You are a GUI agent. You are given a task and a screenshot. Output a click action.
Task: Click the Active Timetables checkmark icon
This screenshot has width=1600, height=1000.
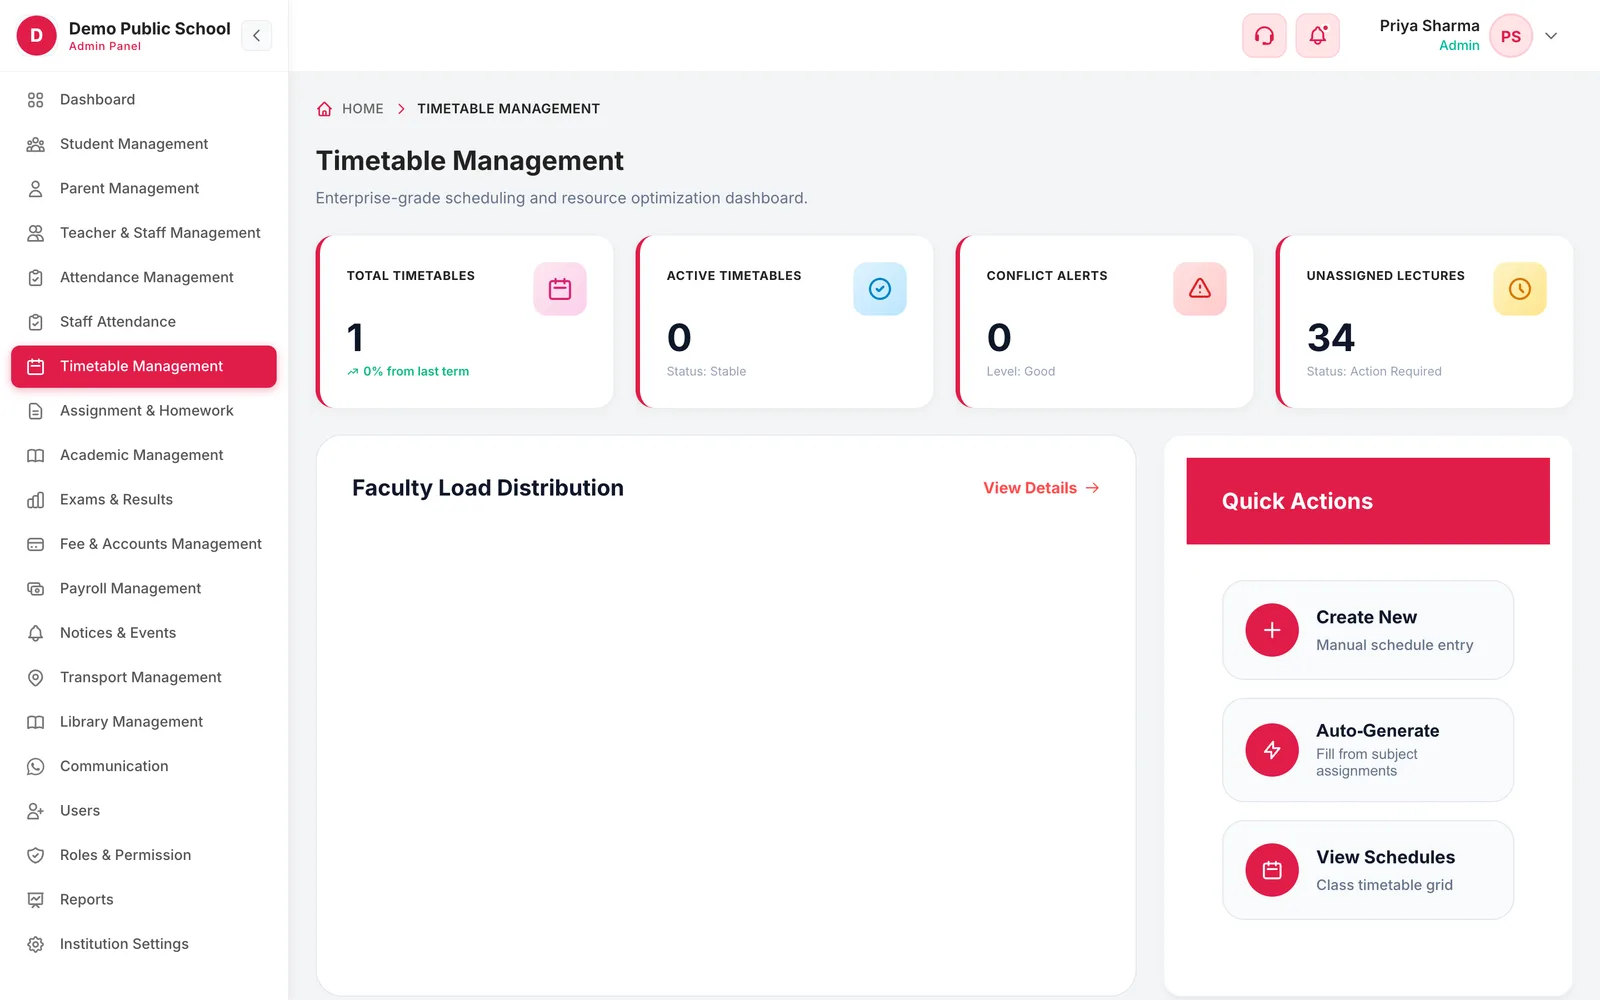[x=880, y=289]
